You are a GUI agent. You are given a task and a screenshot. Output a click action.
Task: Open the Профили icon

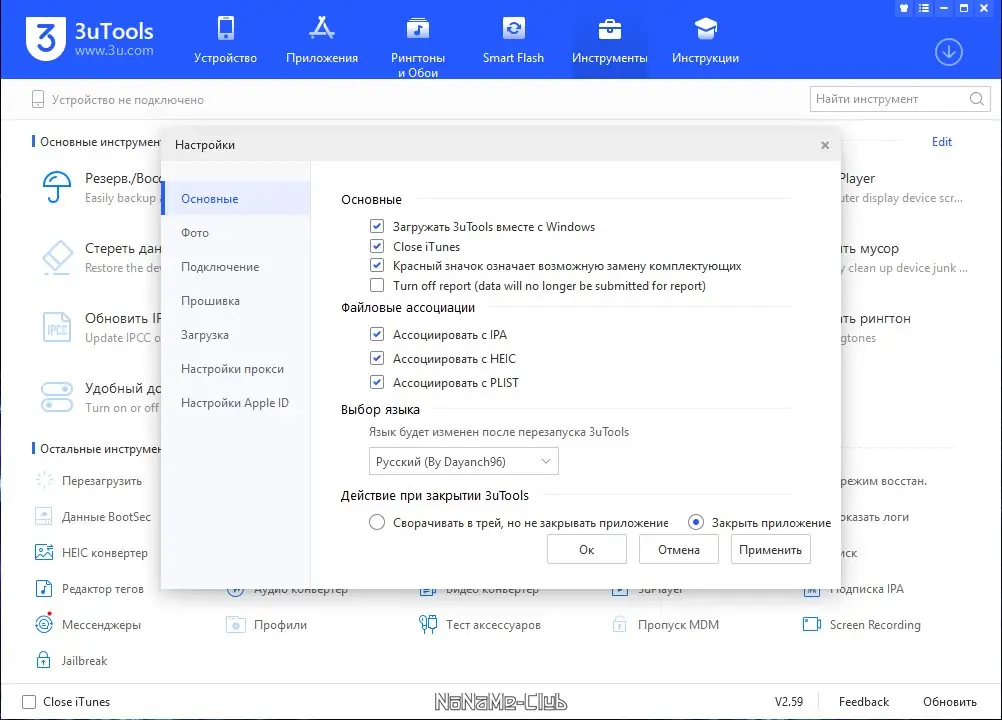[236, 624]
